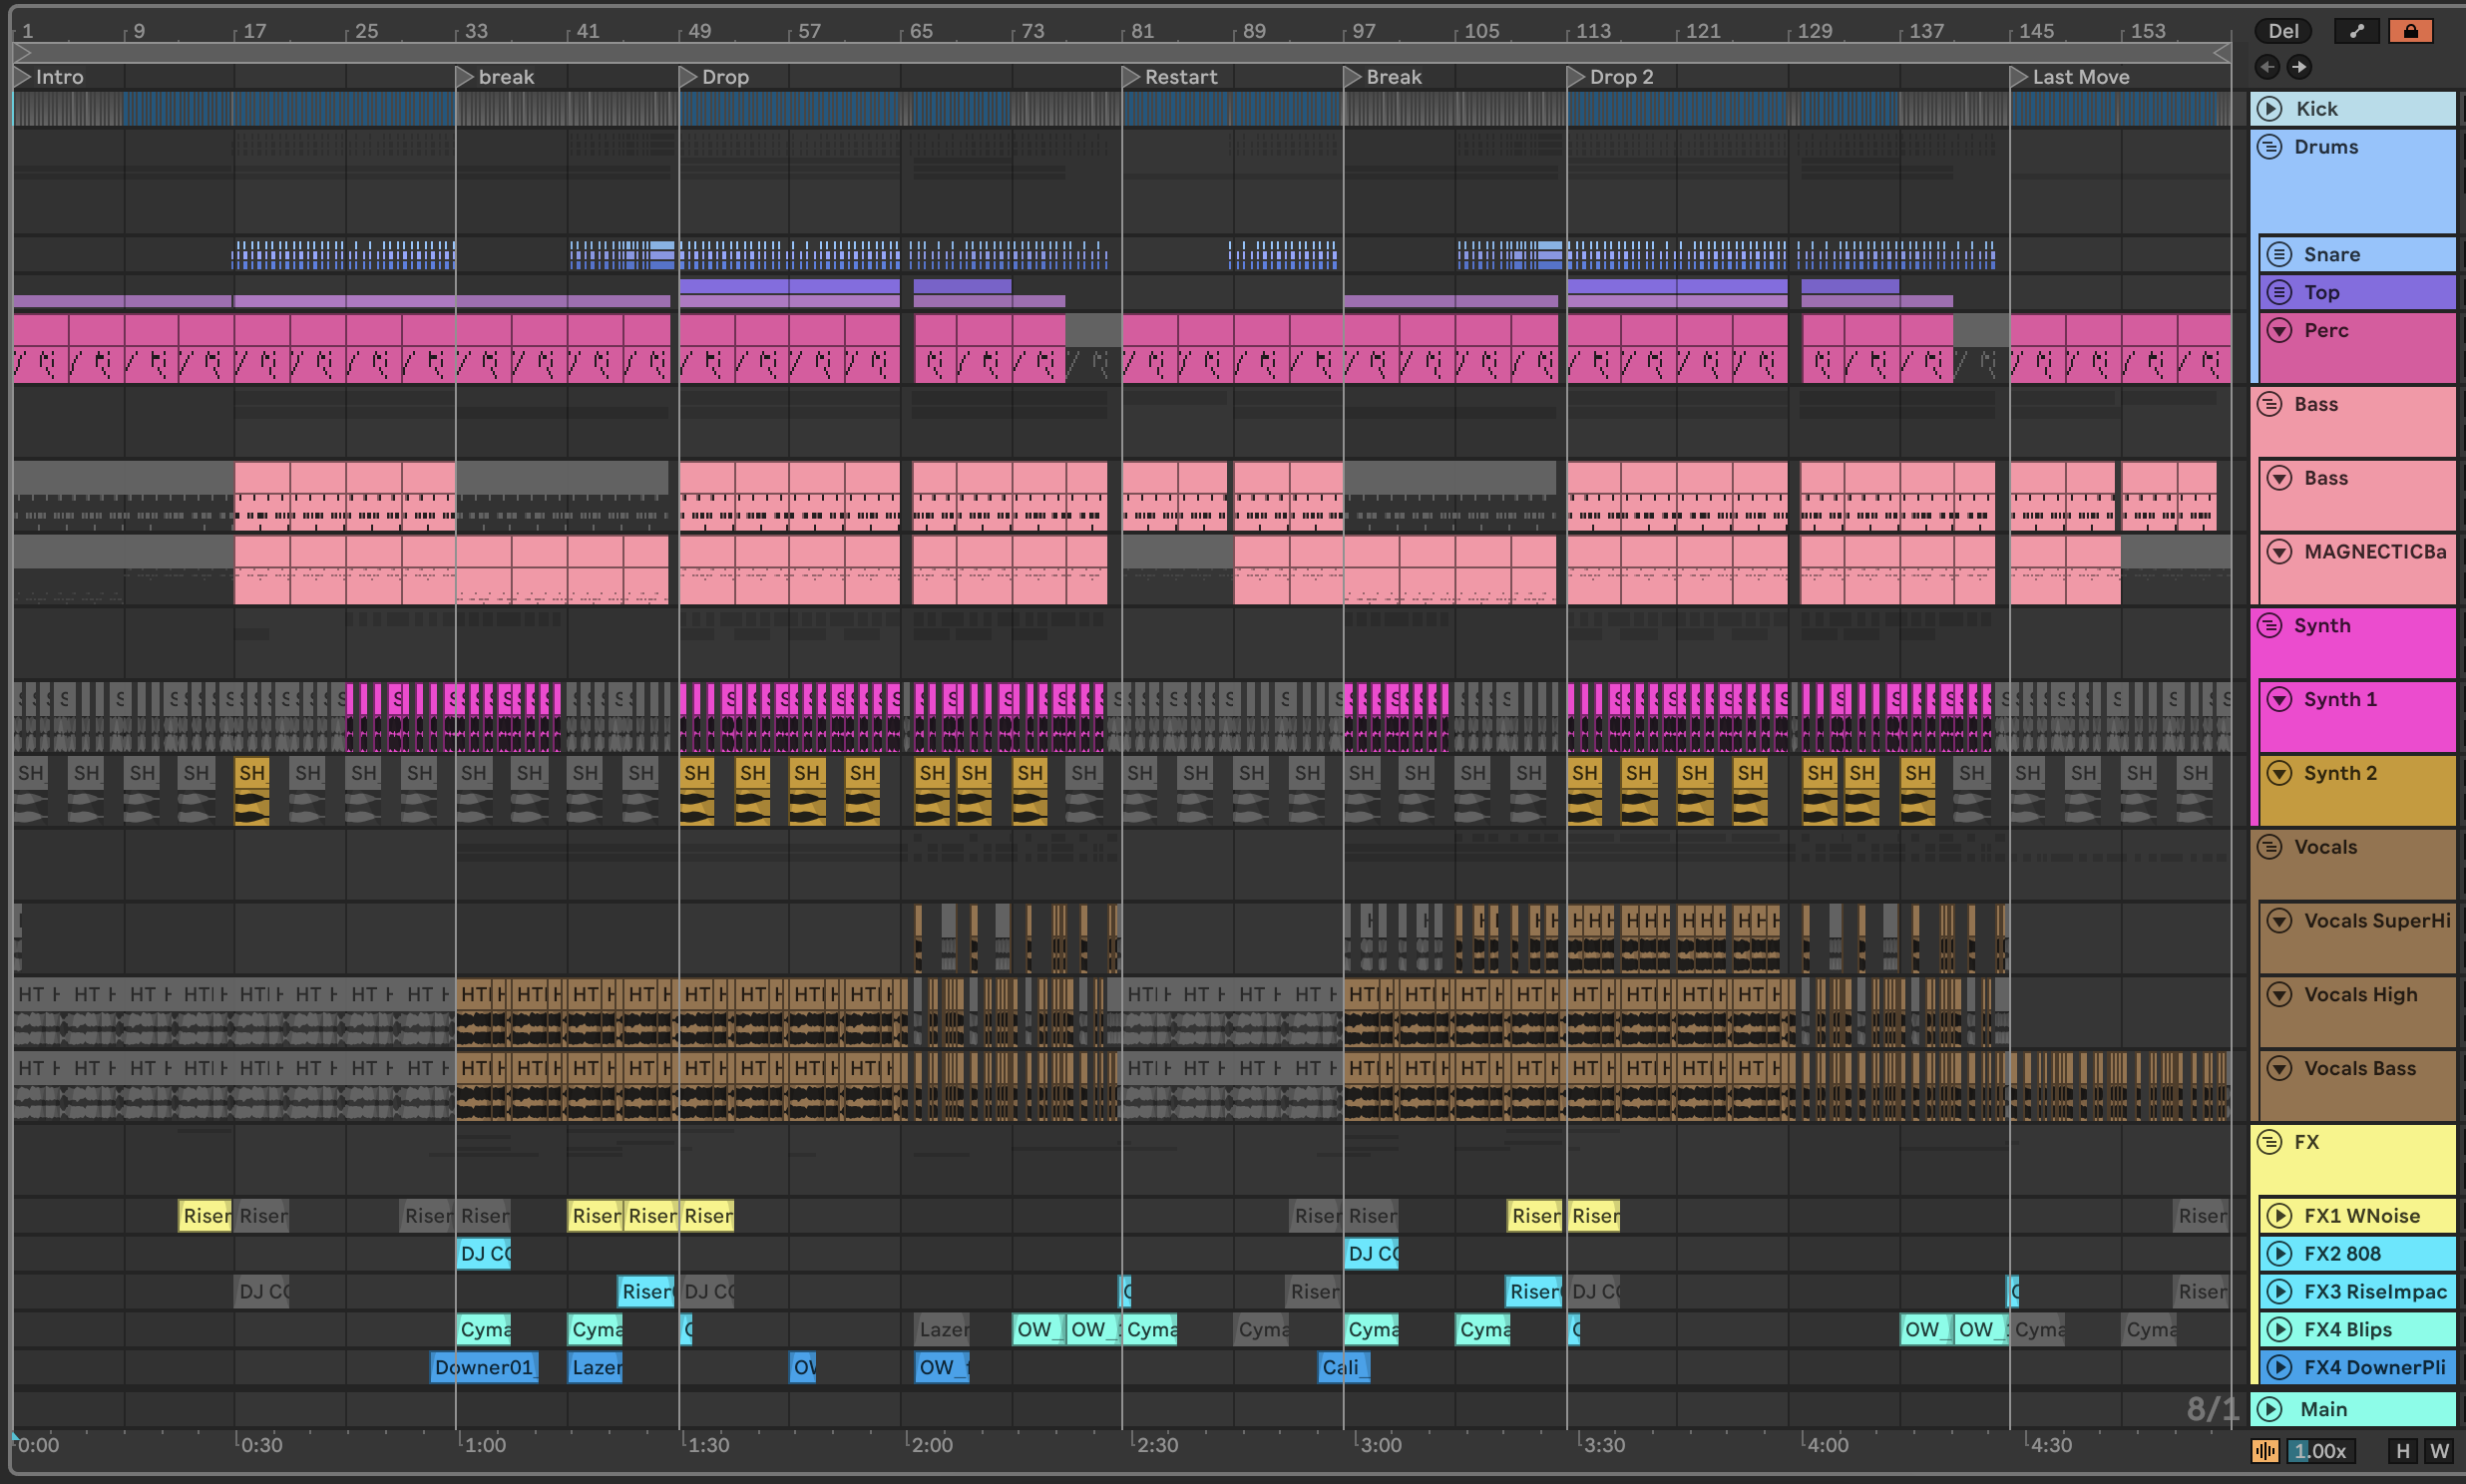Image resolution: width=2466 pixels, height=1484 pixels.
Task: Jump to previous locator arrow
Action: [2267, 67]
